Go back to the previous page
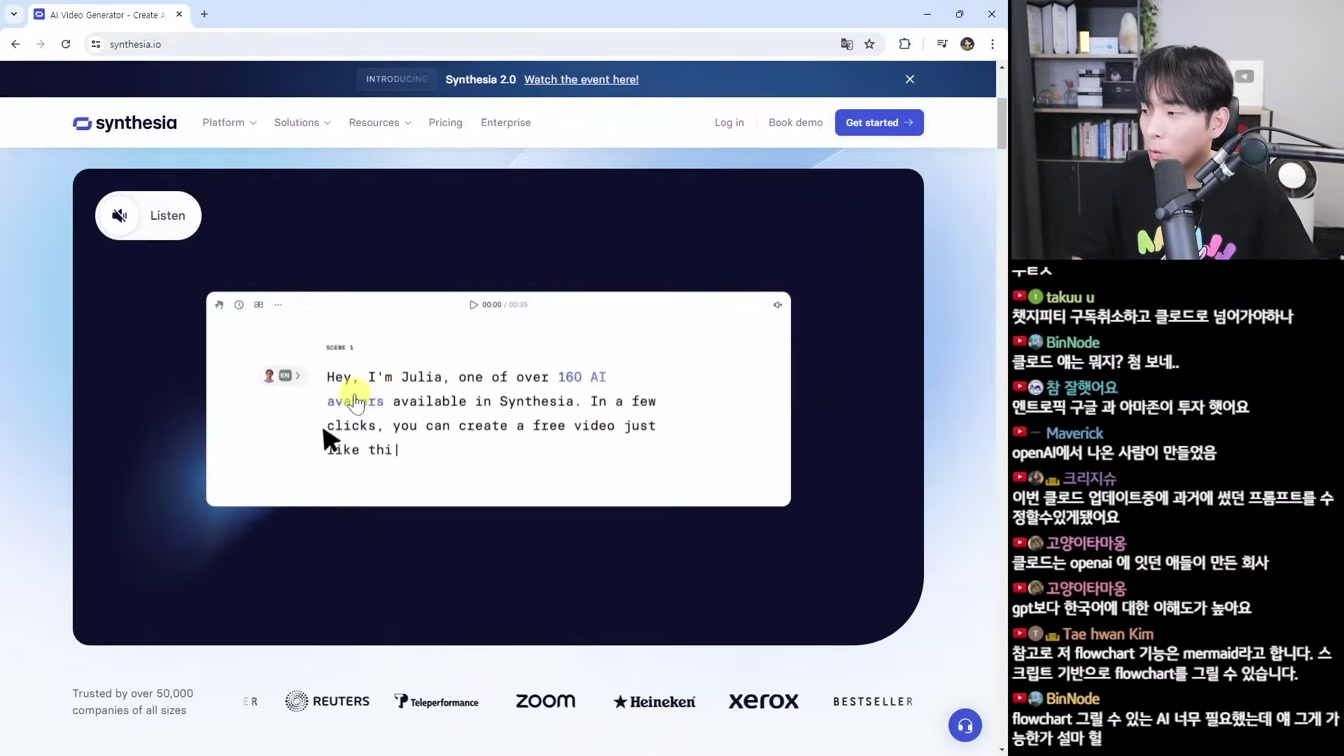1344x756 pixels. pos(15,44)
